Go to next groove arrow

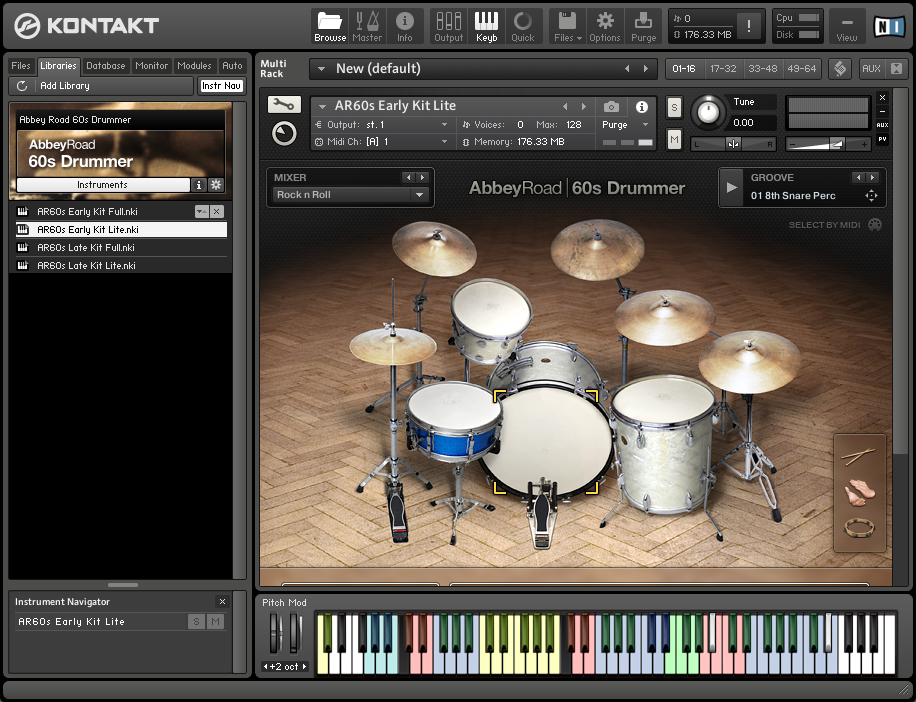[872, 178]
